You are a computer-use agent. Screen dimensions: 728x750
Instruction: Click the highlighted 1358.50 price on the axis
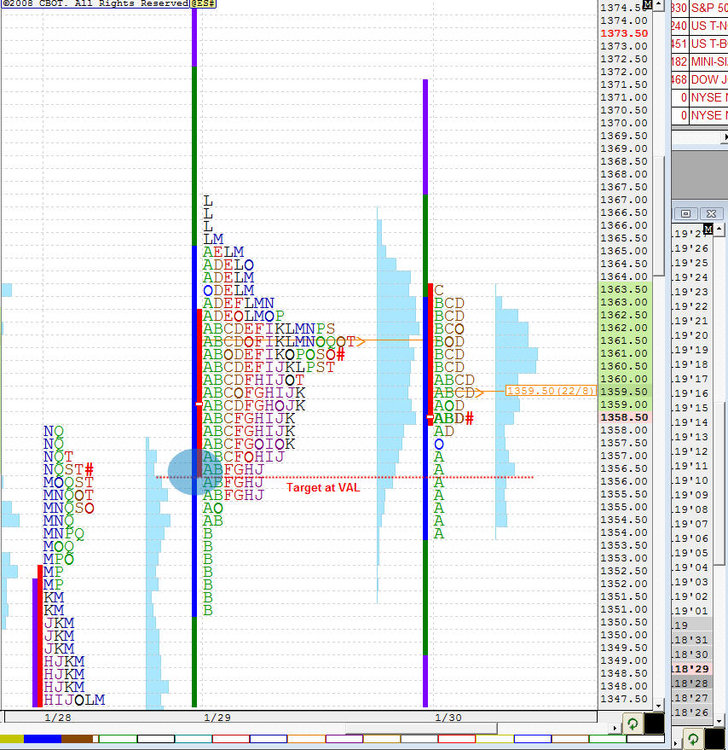[x=624, y=417]
